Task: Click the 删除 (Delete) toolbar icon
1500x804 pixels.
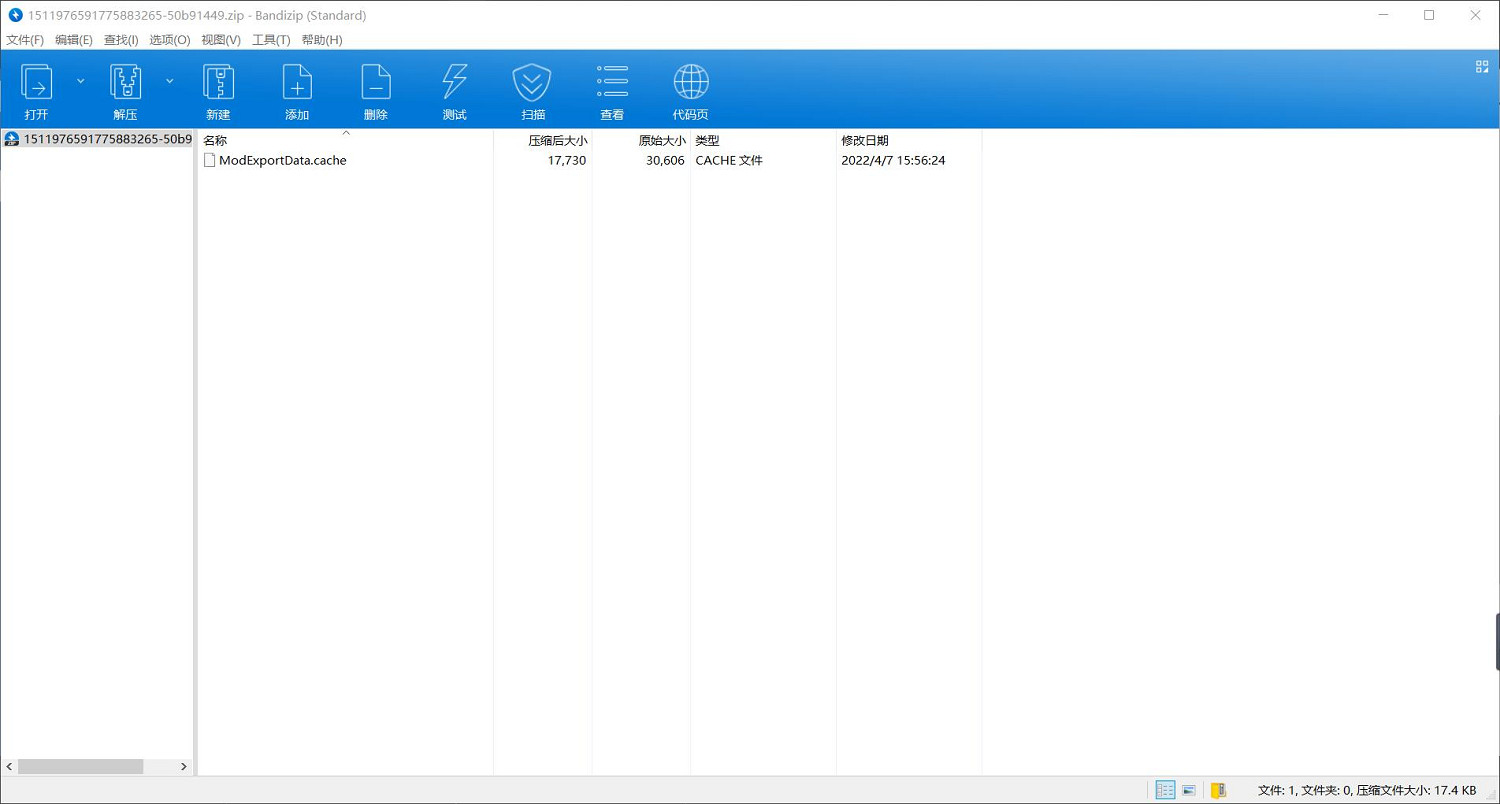Action: (376, 91)
